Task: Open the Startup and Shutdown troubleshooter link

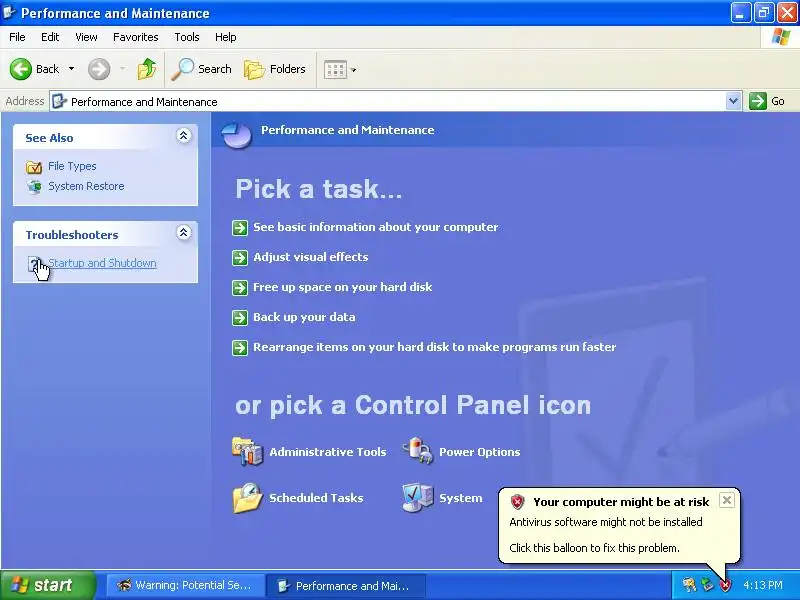Action: (x=102, y=263)
